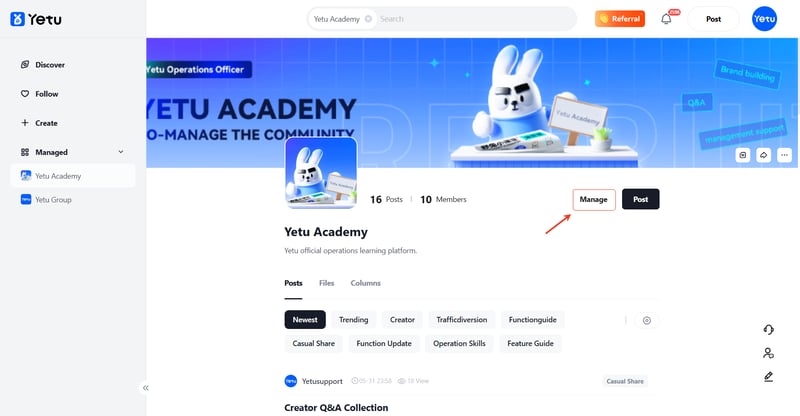Click the Manage button

[594, 200]
